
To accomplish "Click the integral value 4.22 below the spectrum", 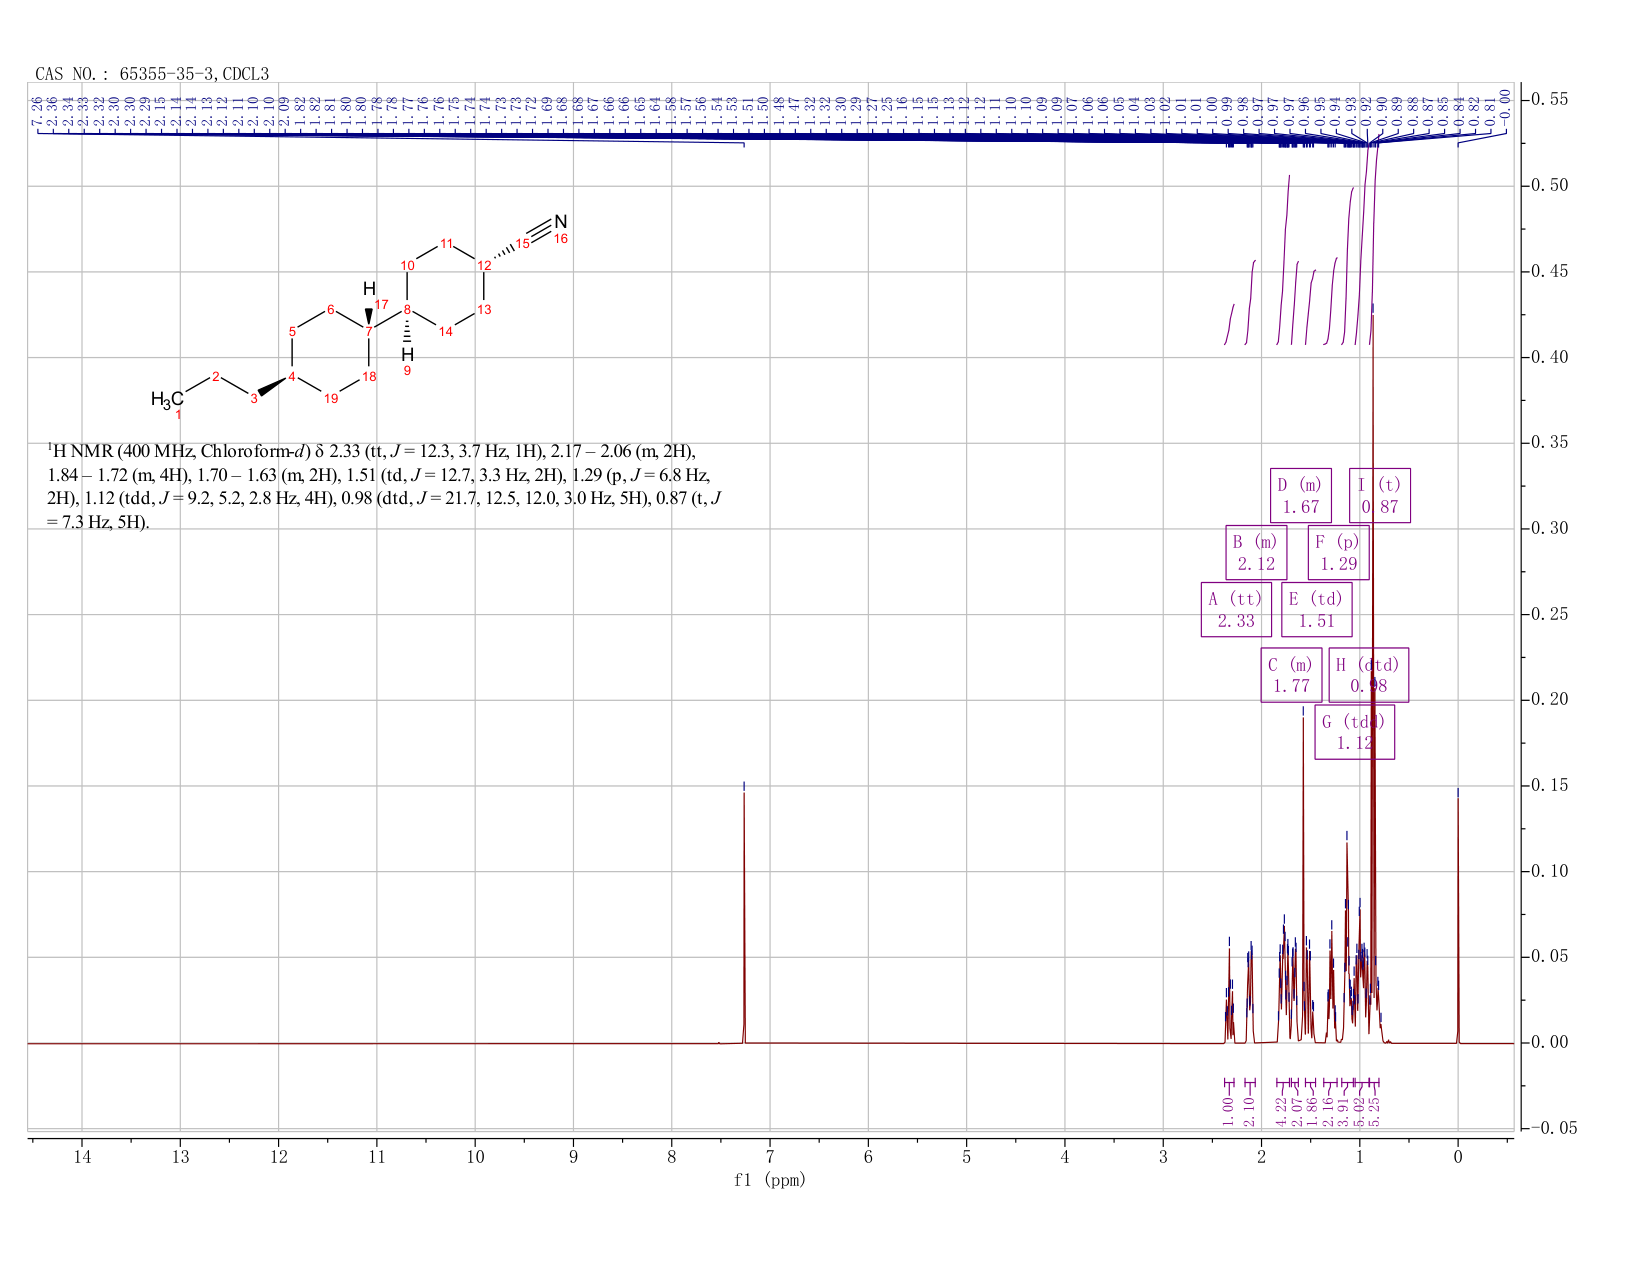I will pos(1282,1111).
